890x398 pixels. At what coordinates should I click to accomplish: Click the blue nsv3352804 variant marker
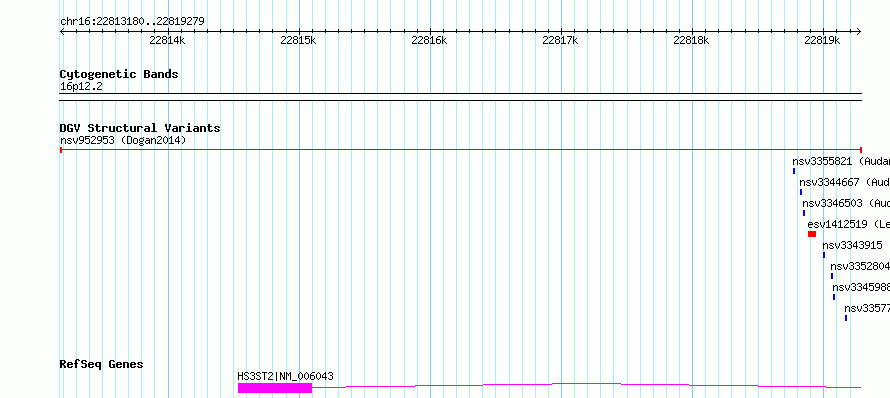point(832,276)
